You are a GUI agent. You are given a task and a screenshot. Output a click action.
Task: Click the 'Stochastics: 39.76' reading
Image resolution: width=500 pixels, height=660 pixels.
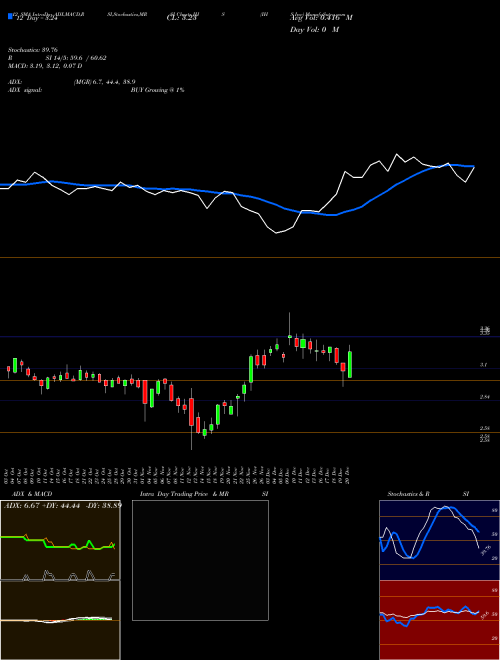(x=32, y=50)
